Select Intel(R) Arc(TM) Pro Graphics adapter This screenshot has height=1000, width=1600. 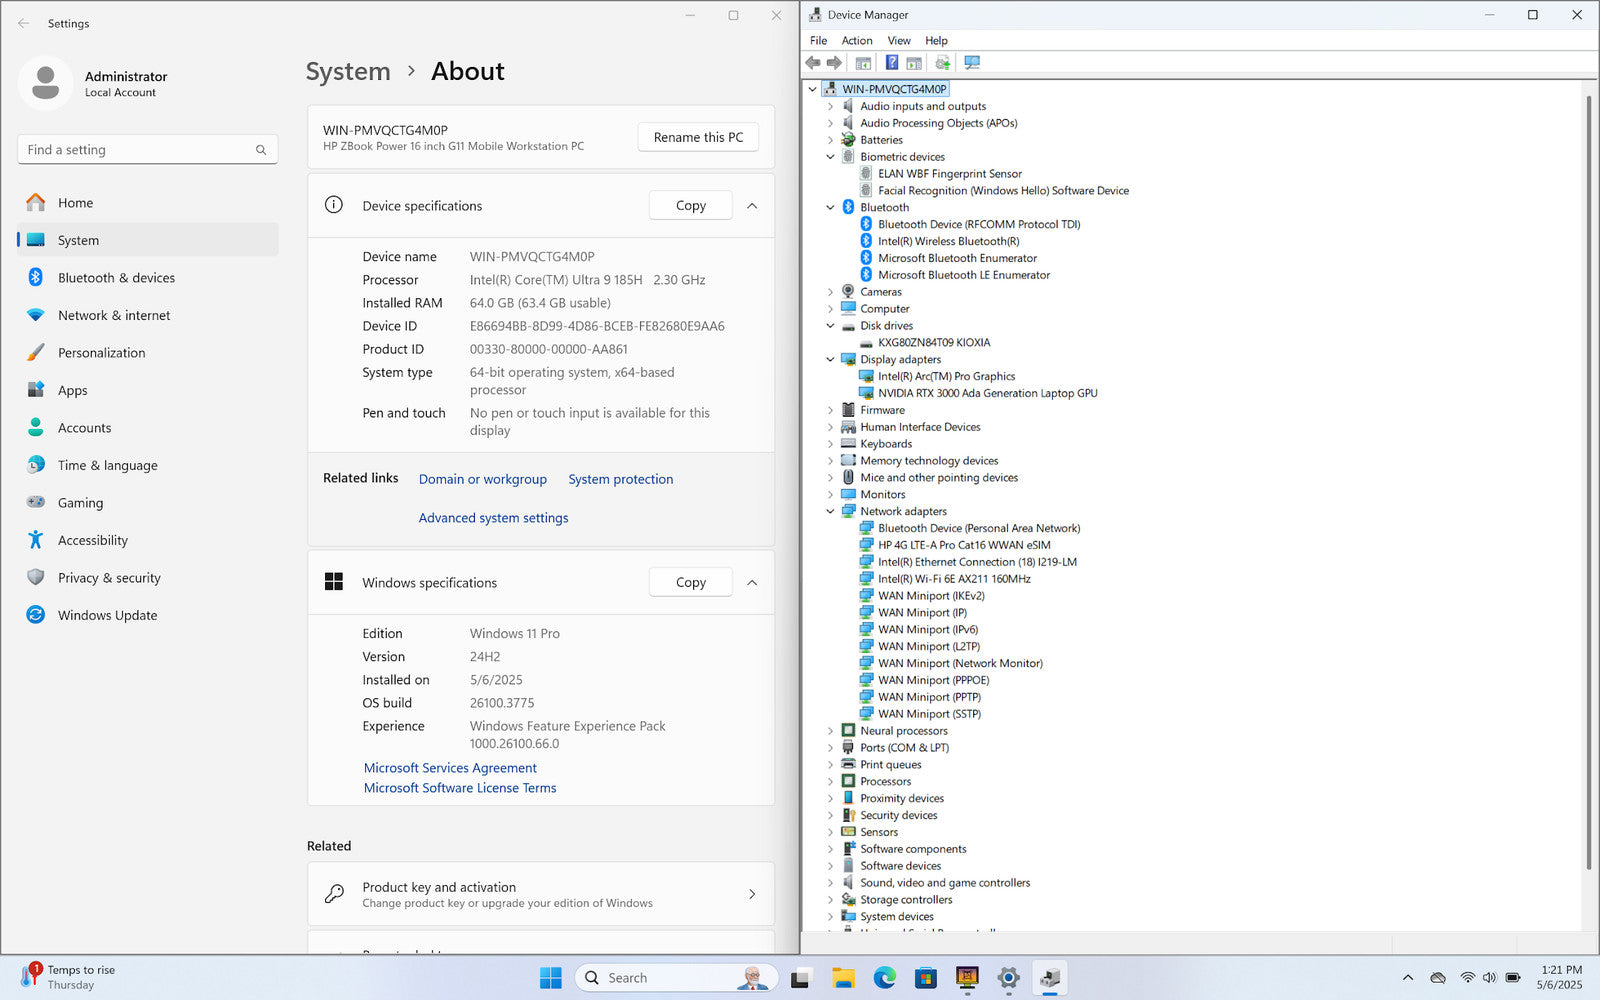946,376
